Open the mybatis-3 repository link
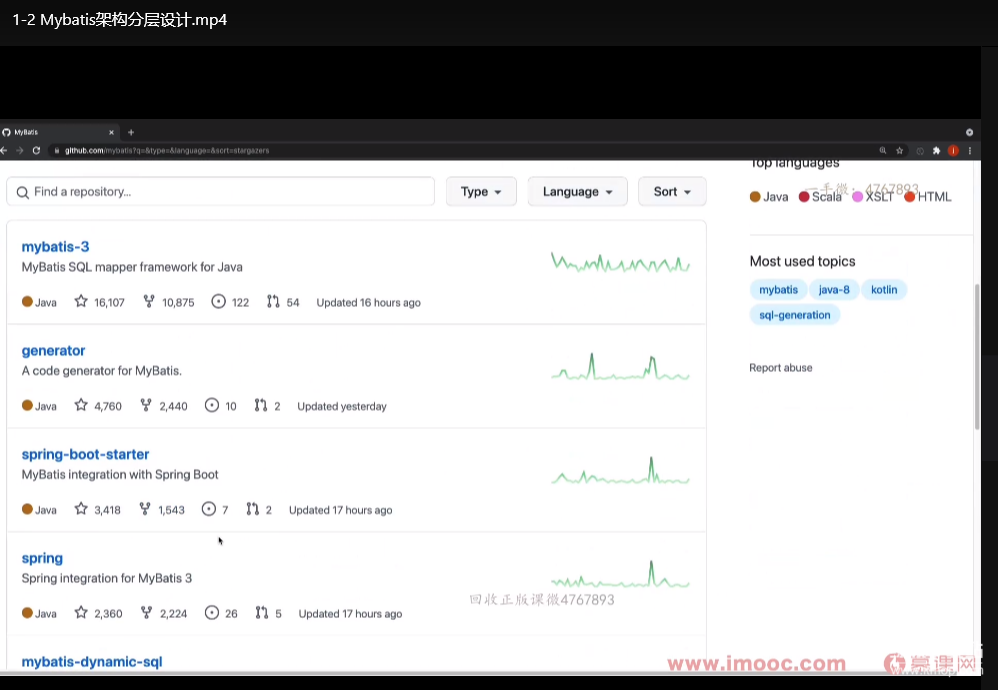 pos(55,247)
